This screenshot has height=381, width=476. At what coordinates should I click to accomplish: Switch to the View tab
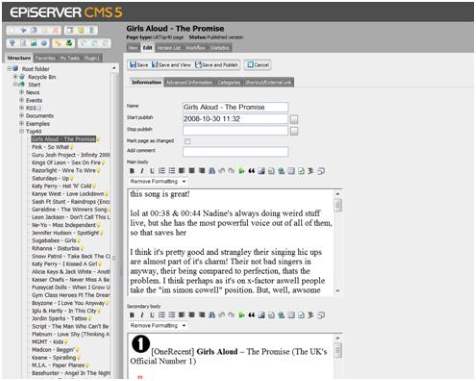pyautogui.click(x=133, y=48)
